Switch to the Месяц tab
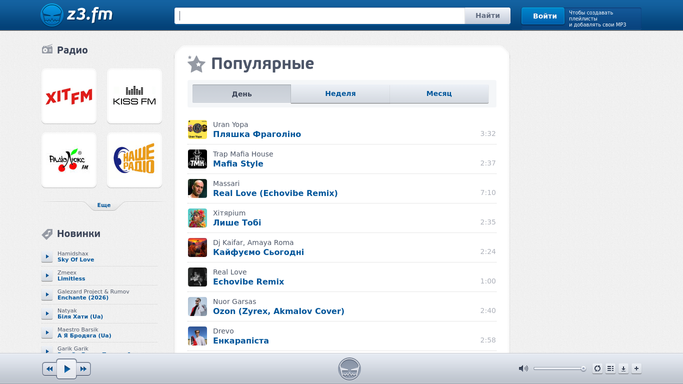This screenshot has width=683, height=384. (x=439, y=94)
